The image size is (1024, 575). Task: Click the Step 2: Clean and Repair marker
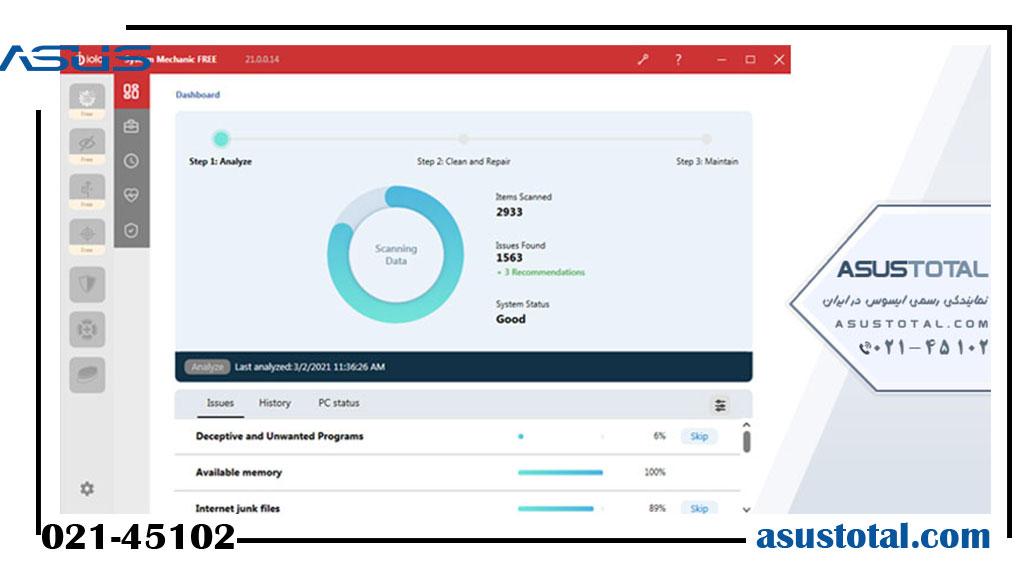(463, 139)
